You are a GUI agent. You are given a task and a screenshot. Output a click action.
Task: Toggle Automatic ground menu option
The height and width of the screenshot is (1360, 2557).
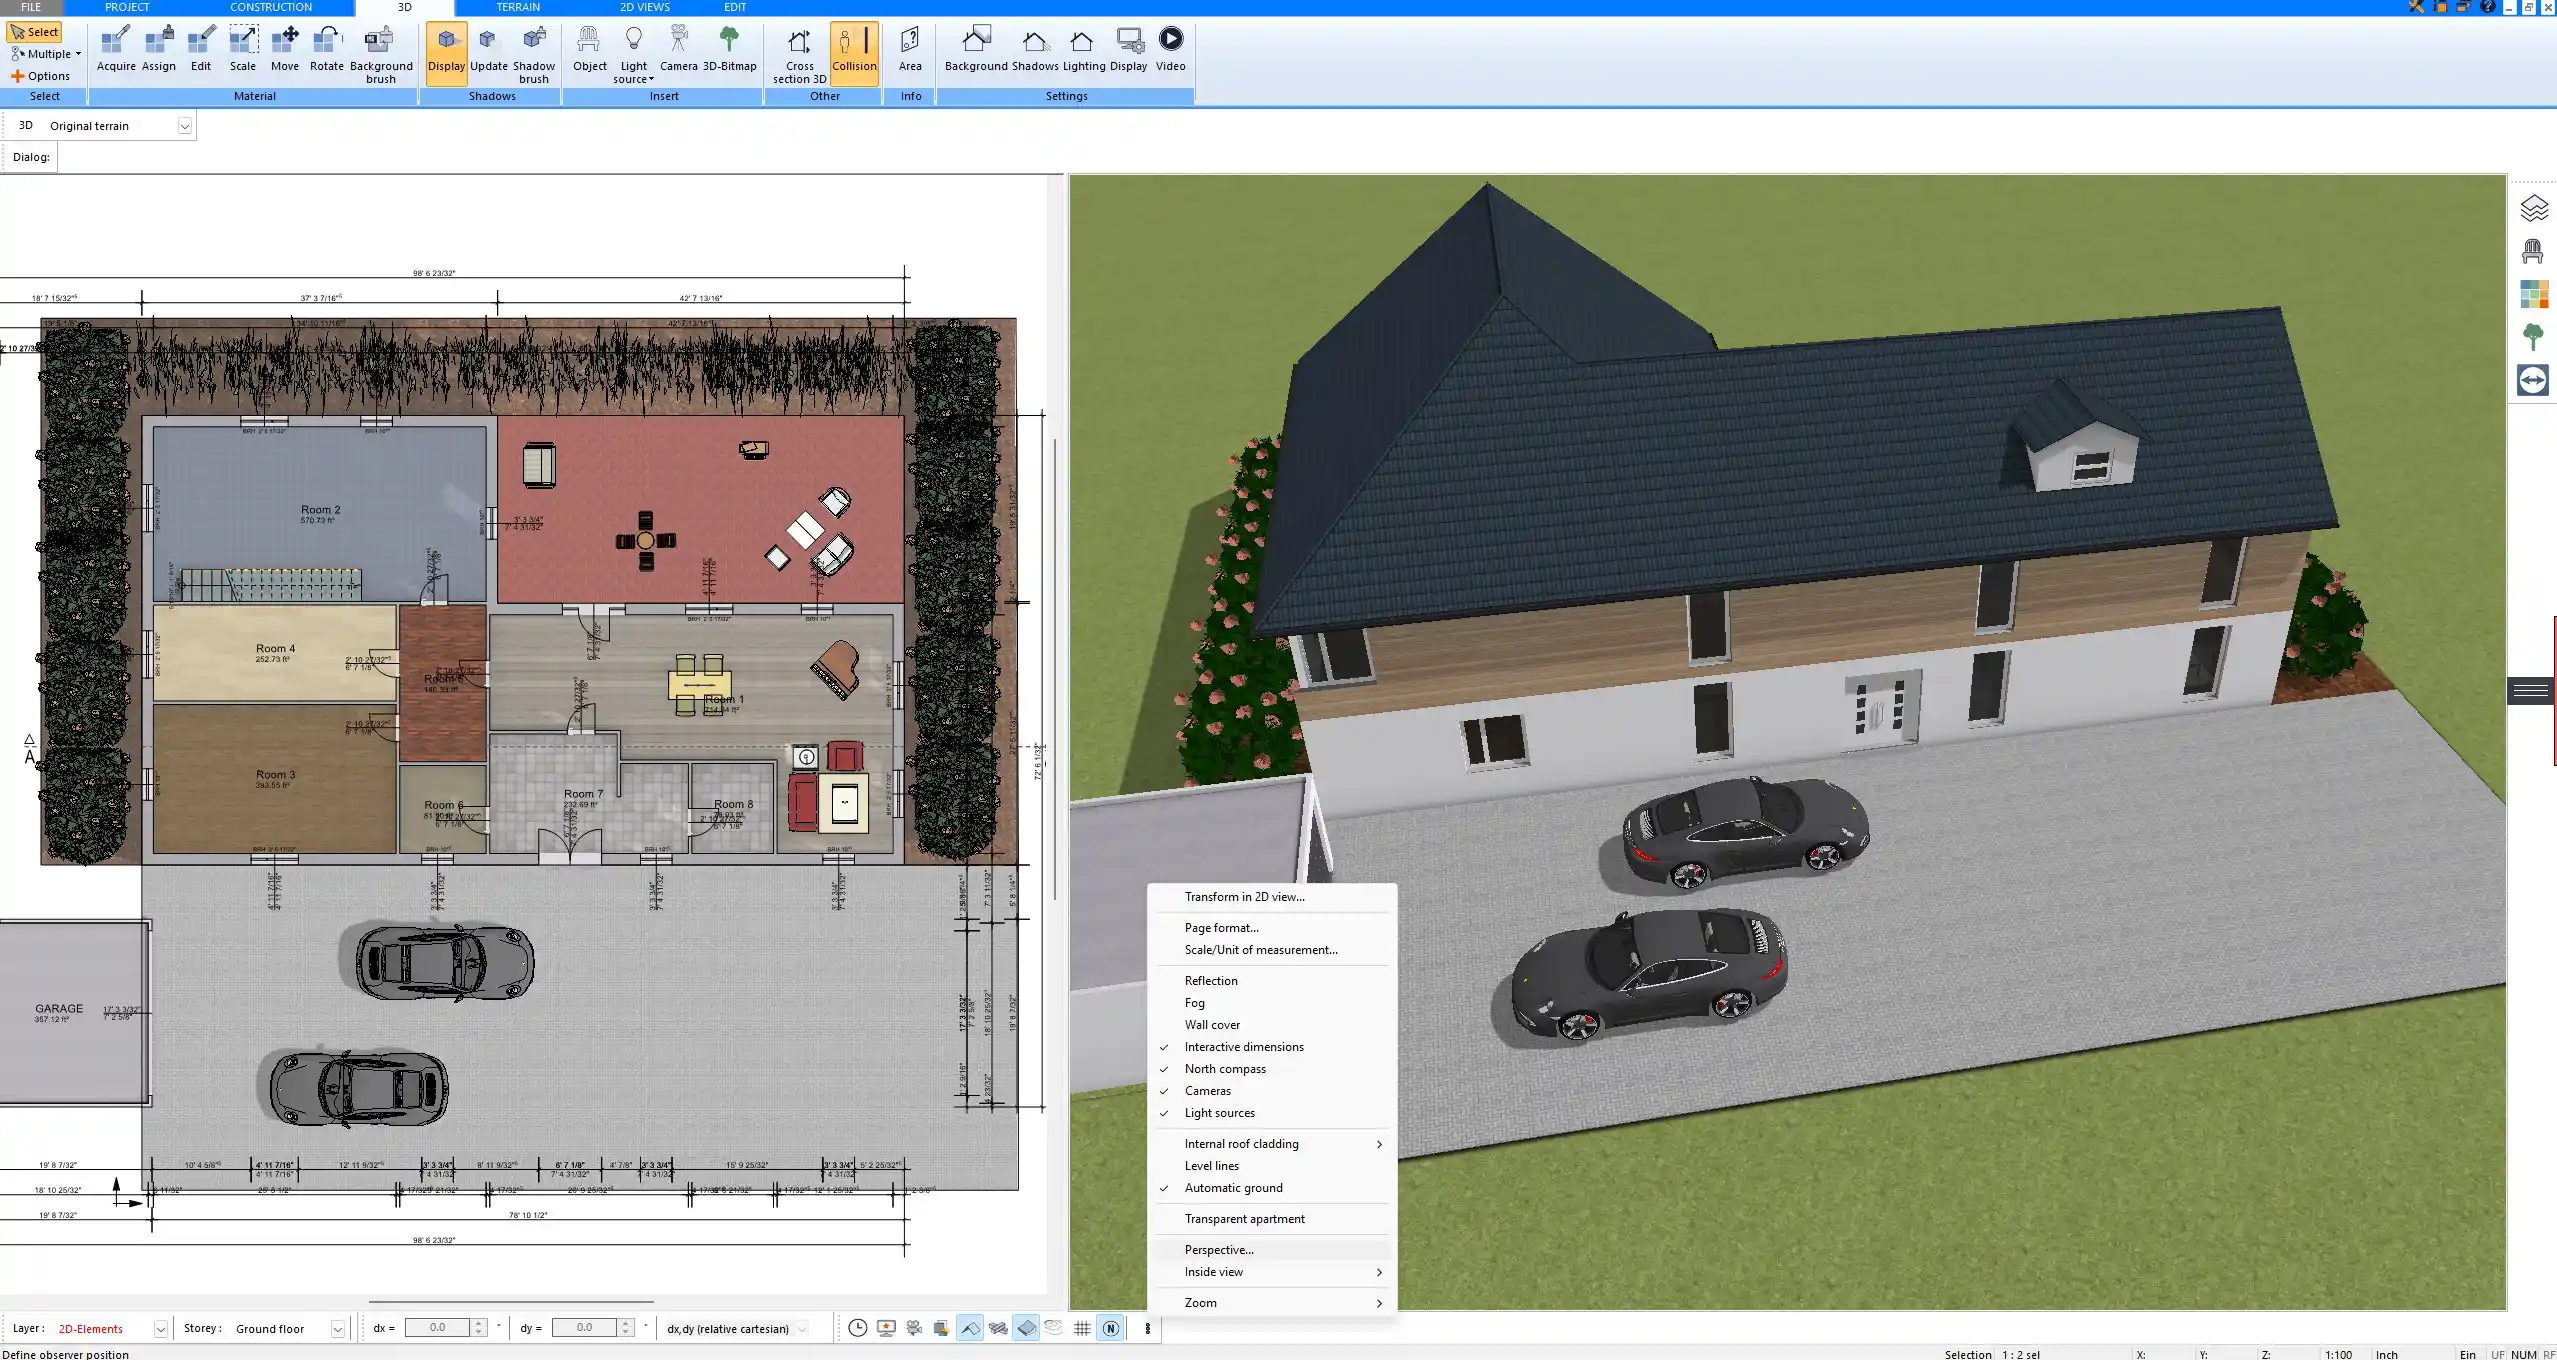1233,1188
